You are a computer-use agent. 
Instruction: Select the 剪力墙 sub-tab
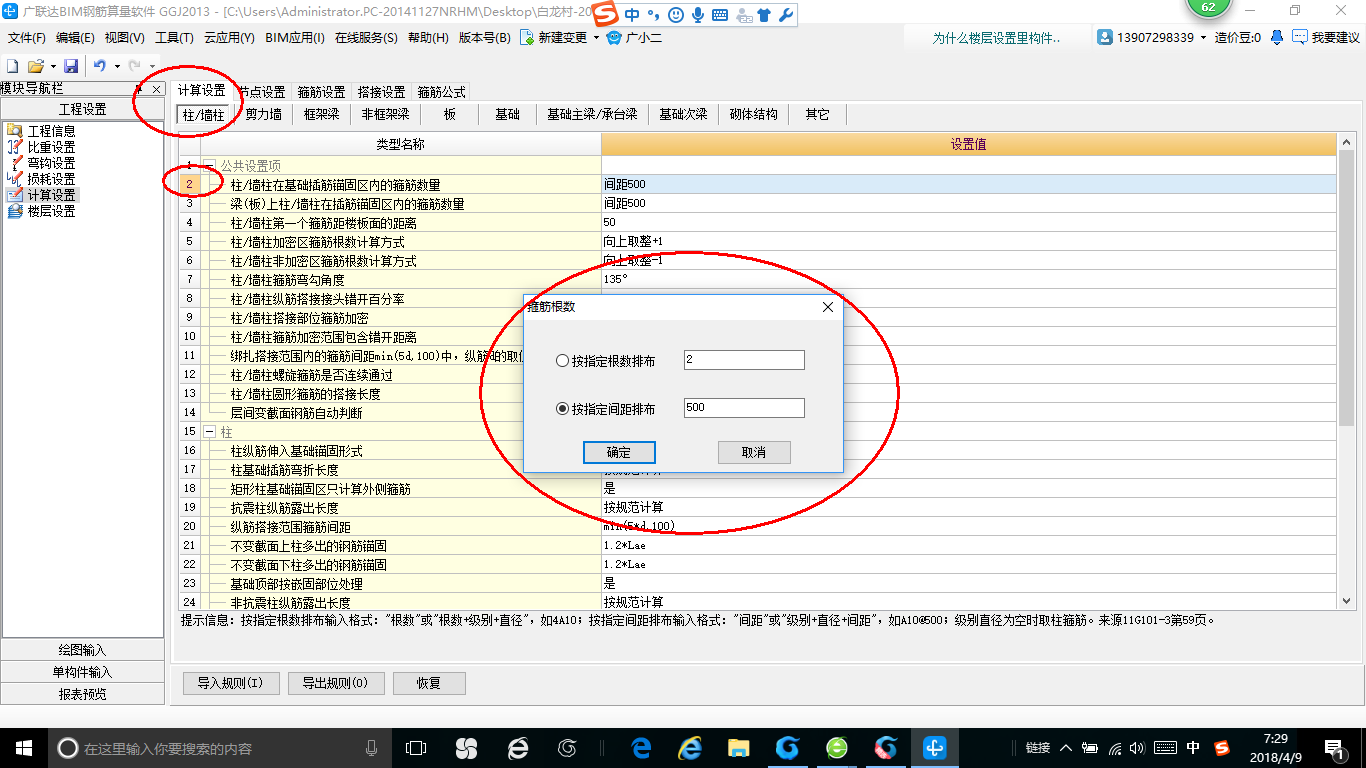tap(264, 114)
